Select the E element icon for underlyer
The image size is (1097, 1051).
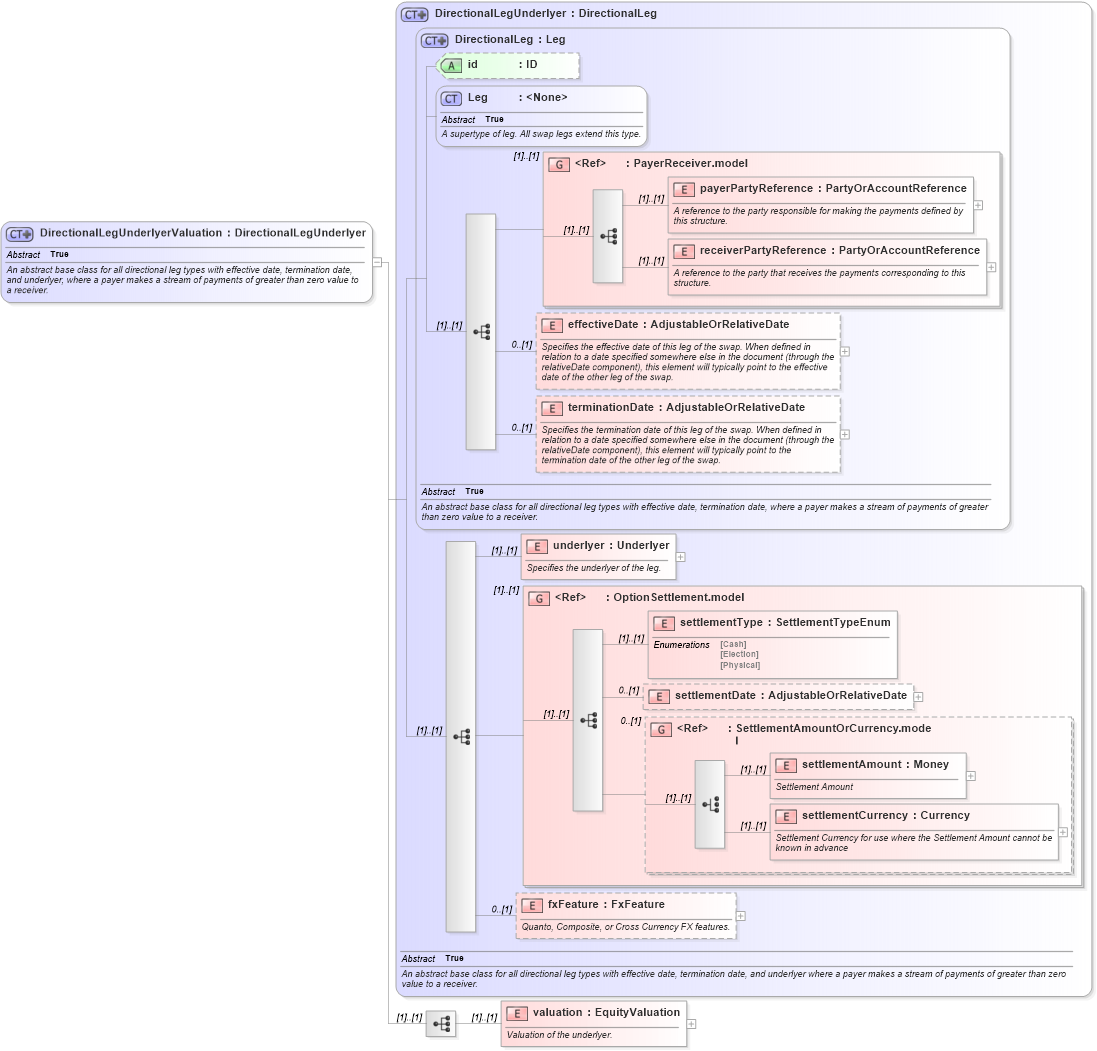[x=537, y=546]
